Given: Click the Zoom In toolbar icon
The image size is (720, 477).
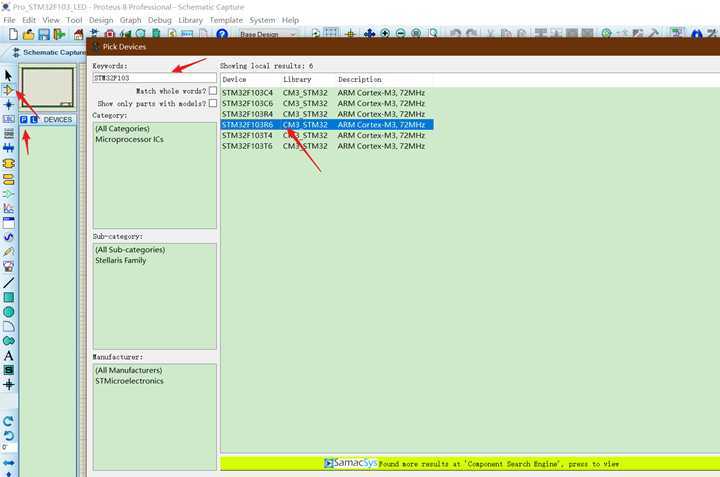Looking at the screenshot, I should click(x=385, y=34).
